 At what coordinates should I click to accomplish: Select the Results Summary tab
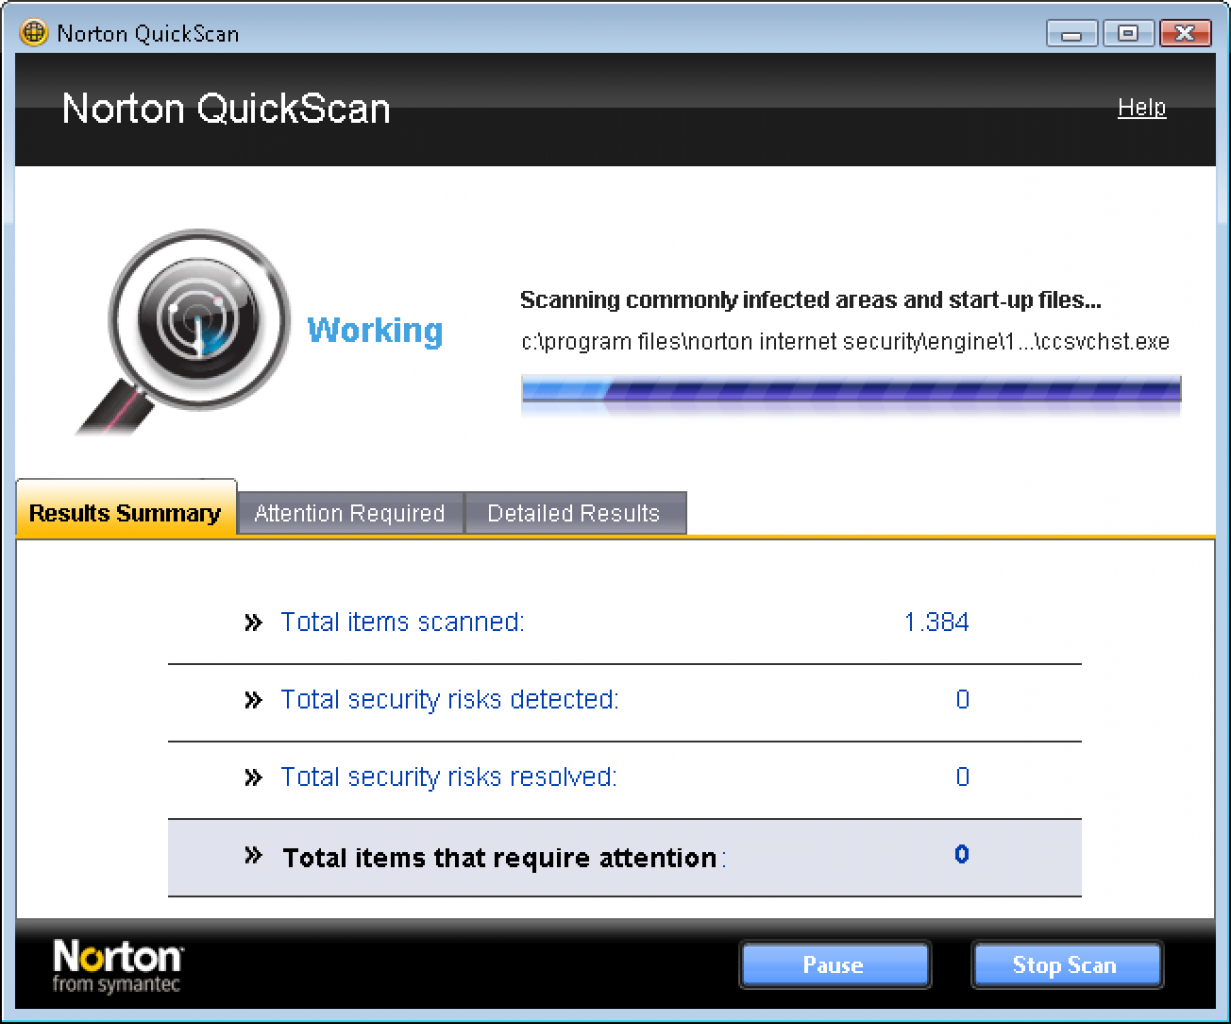click(126, 508)
